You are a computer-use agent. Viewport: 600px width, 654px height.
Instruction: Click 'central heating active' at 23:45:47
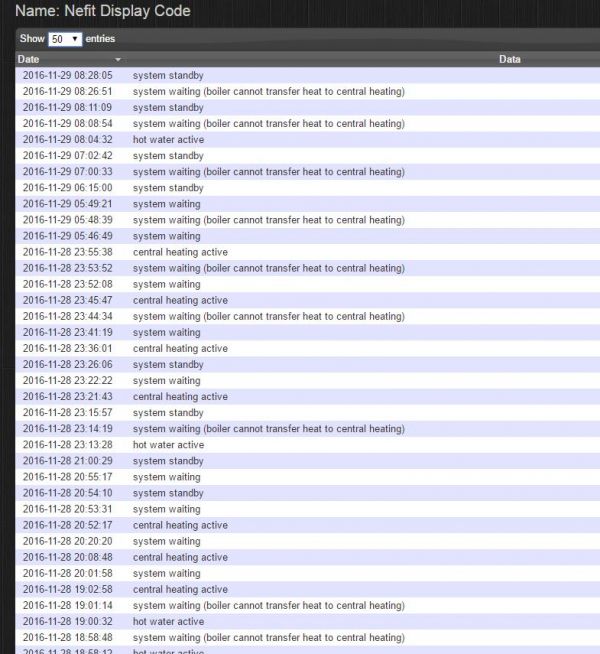[x=180, y=300]
